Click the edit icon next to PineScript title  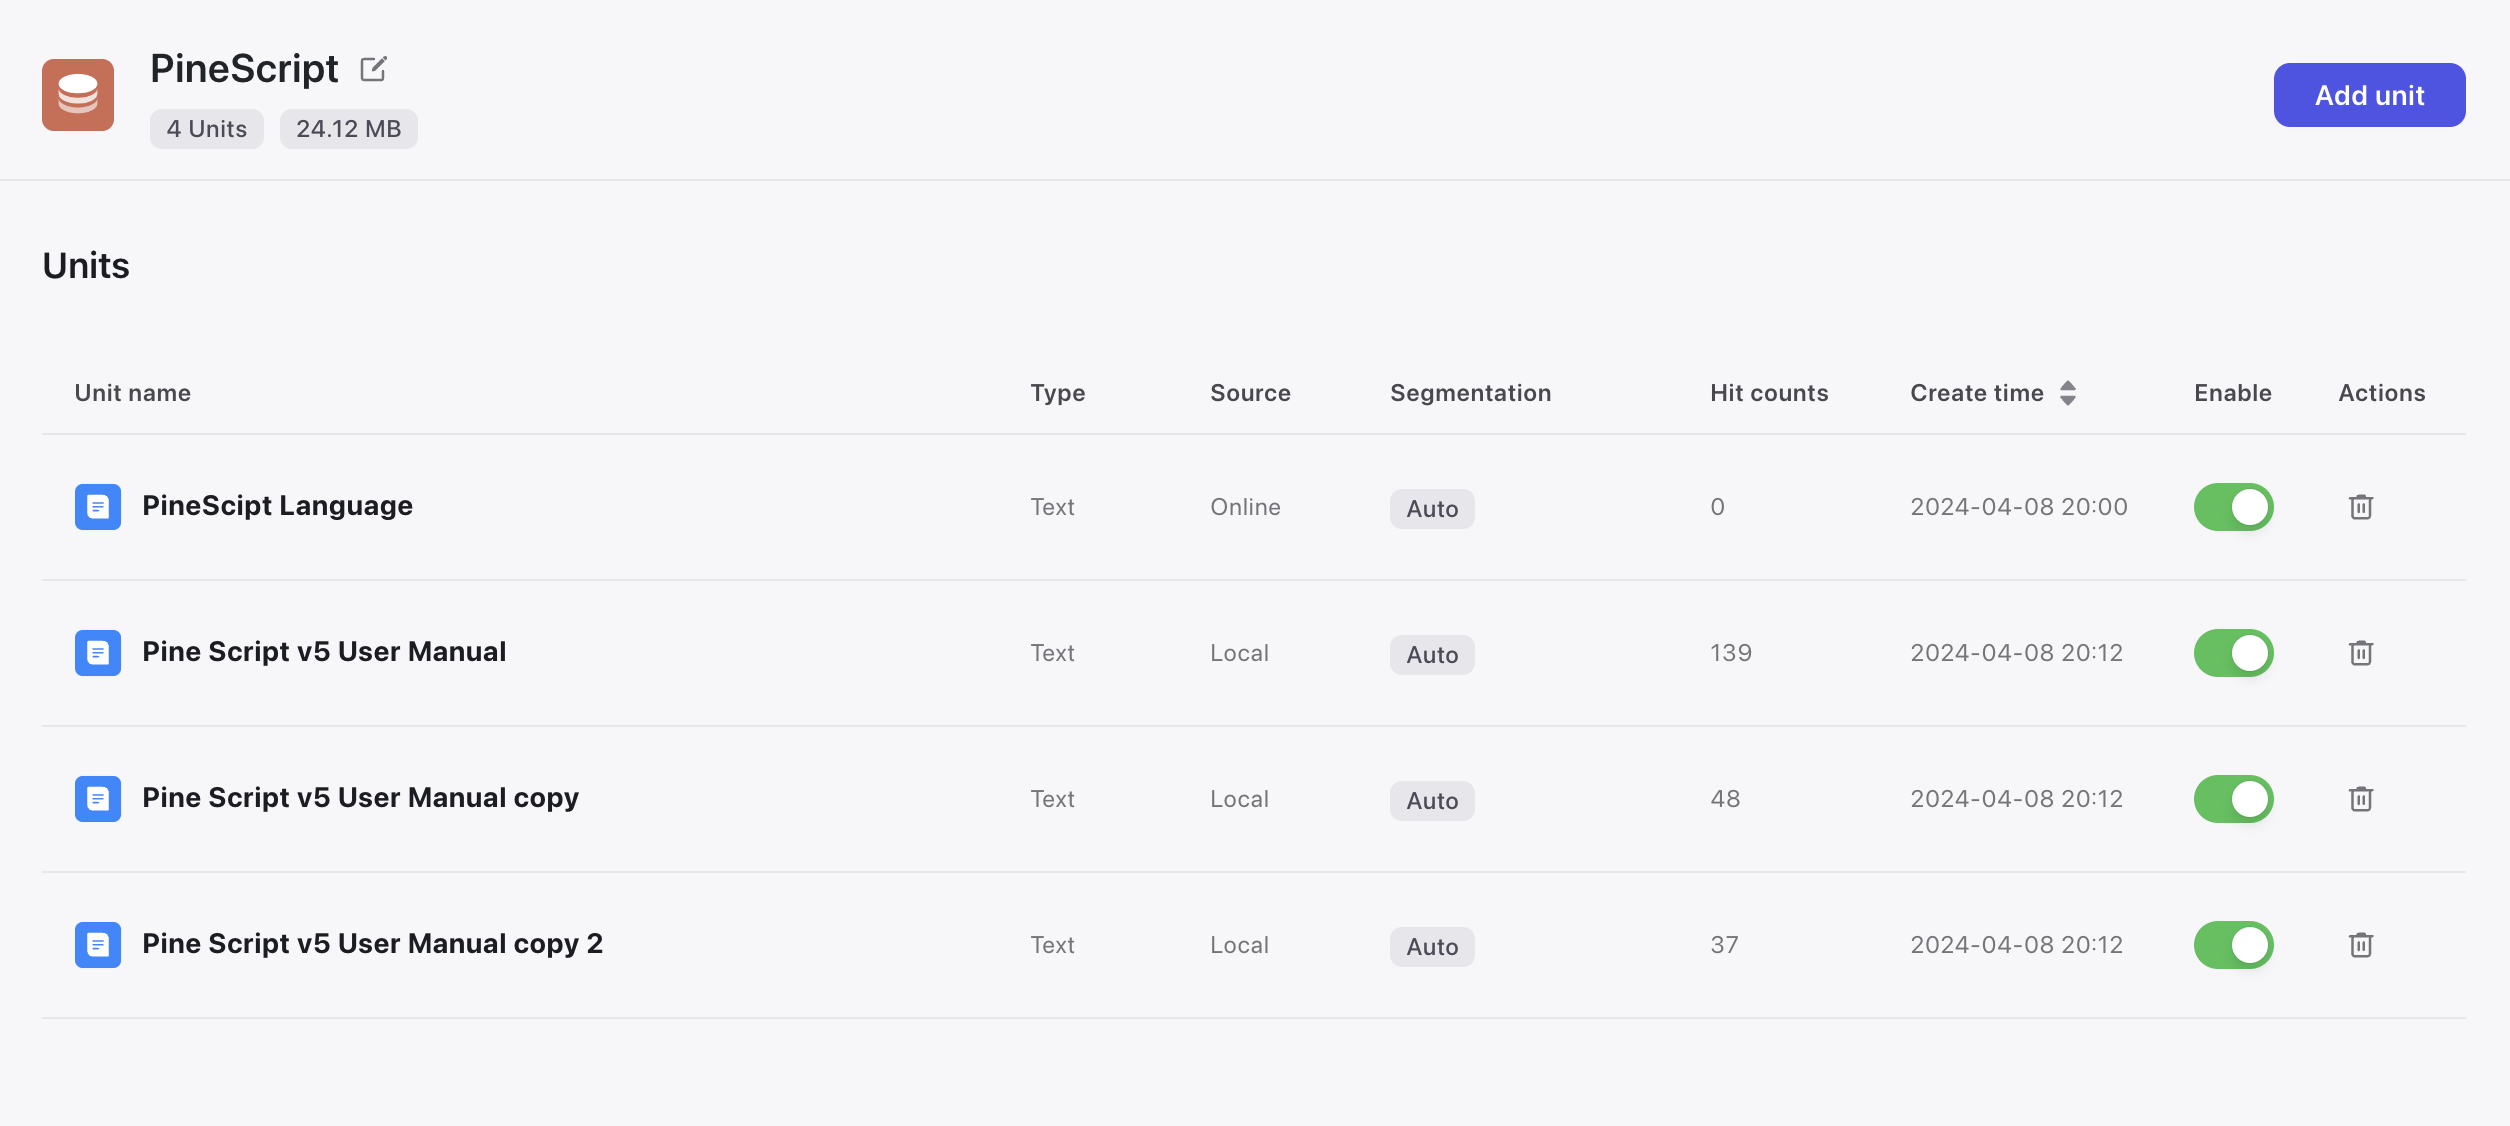coord(373,69)
